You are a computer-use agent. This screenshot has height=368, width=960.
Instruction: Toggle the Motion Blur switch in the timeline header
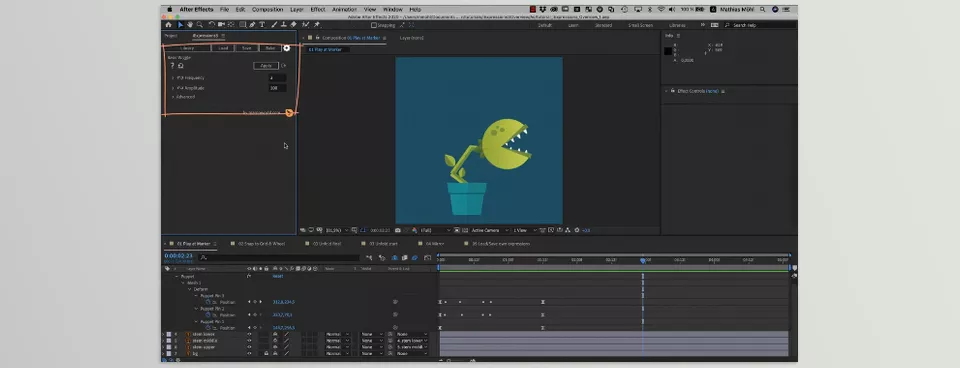point(414,258)
